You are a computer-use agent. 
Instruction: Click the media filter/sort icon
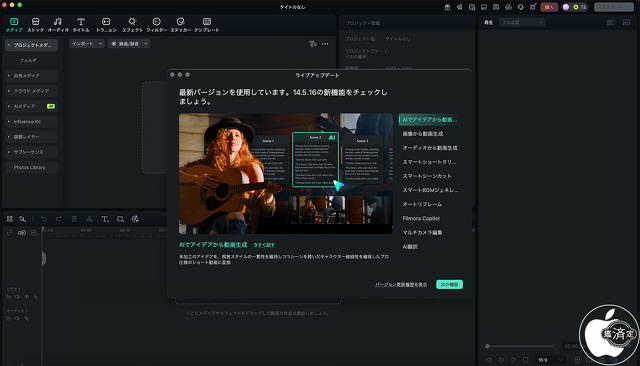click(x=313, y=44)
